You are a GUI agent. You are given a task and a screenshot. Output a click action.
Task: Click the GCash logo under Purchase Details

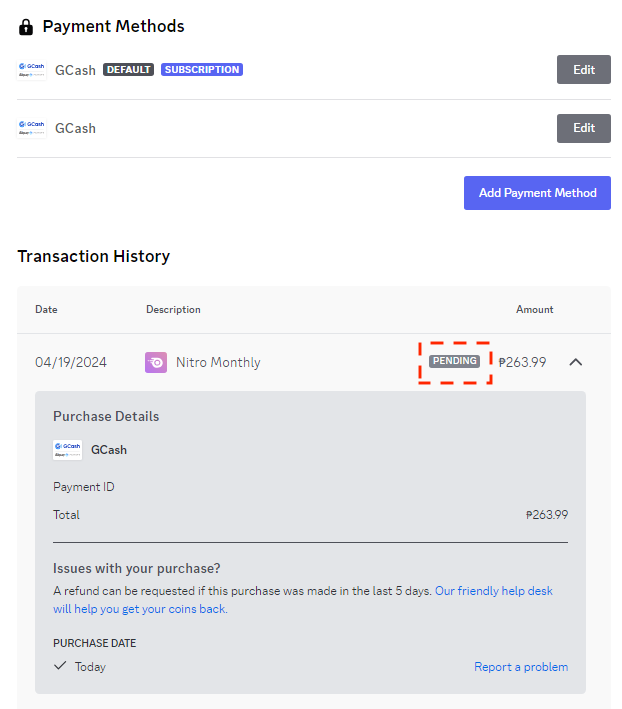tap(67, 450)
